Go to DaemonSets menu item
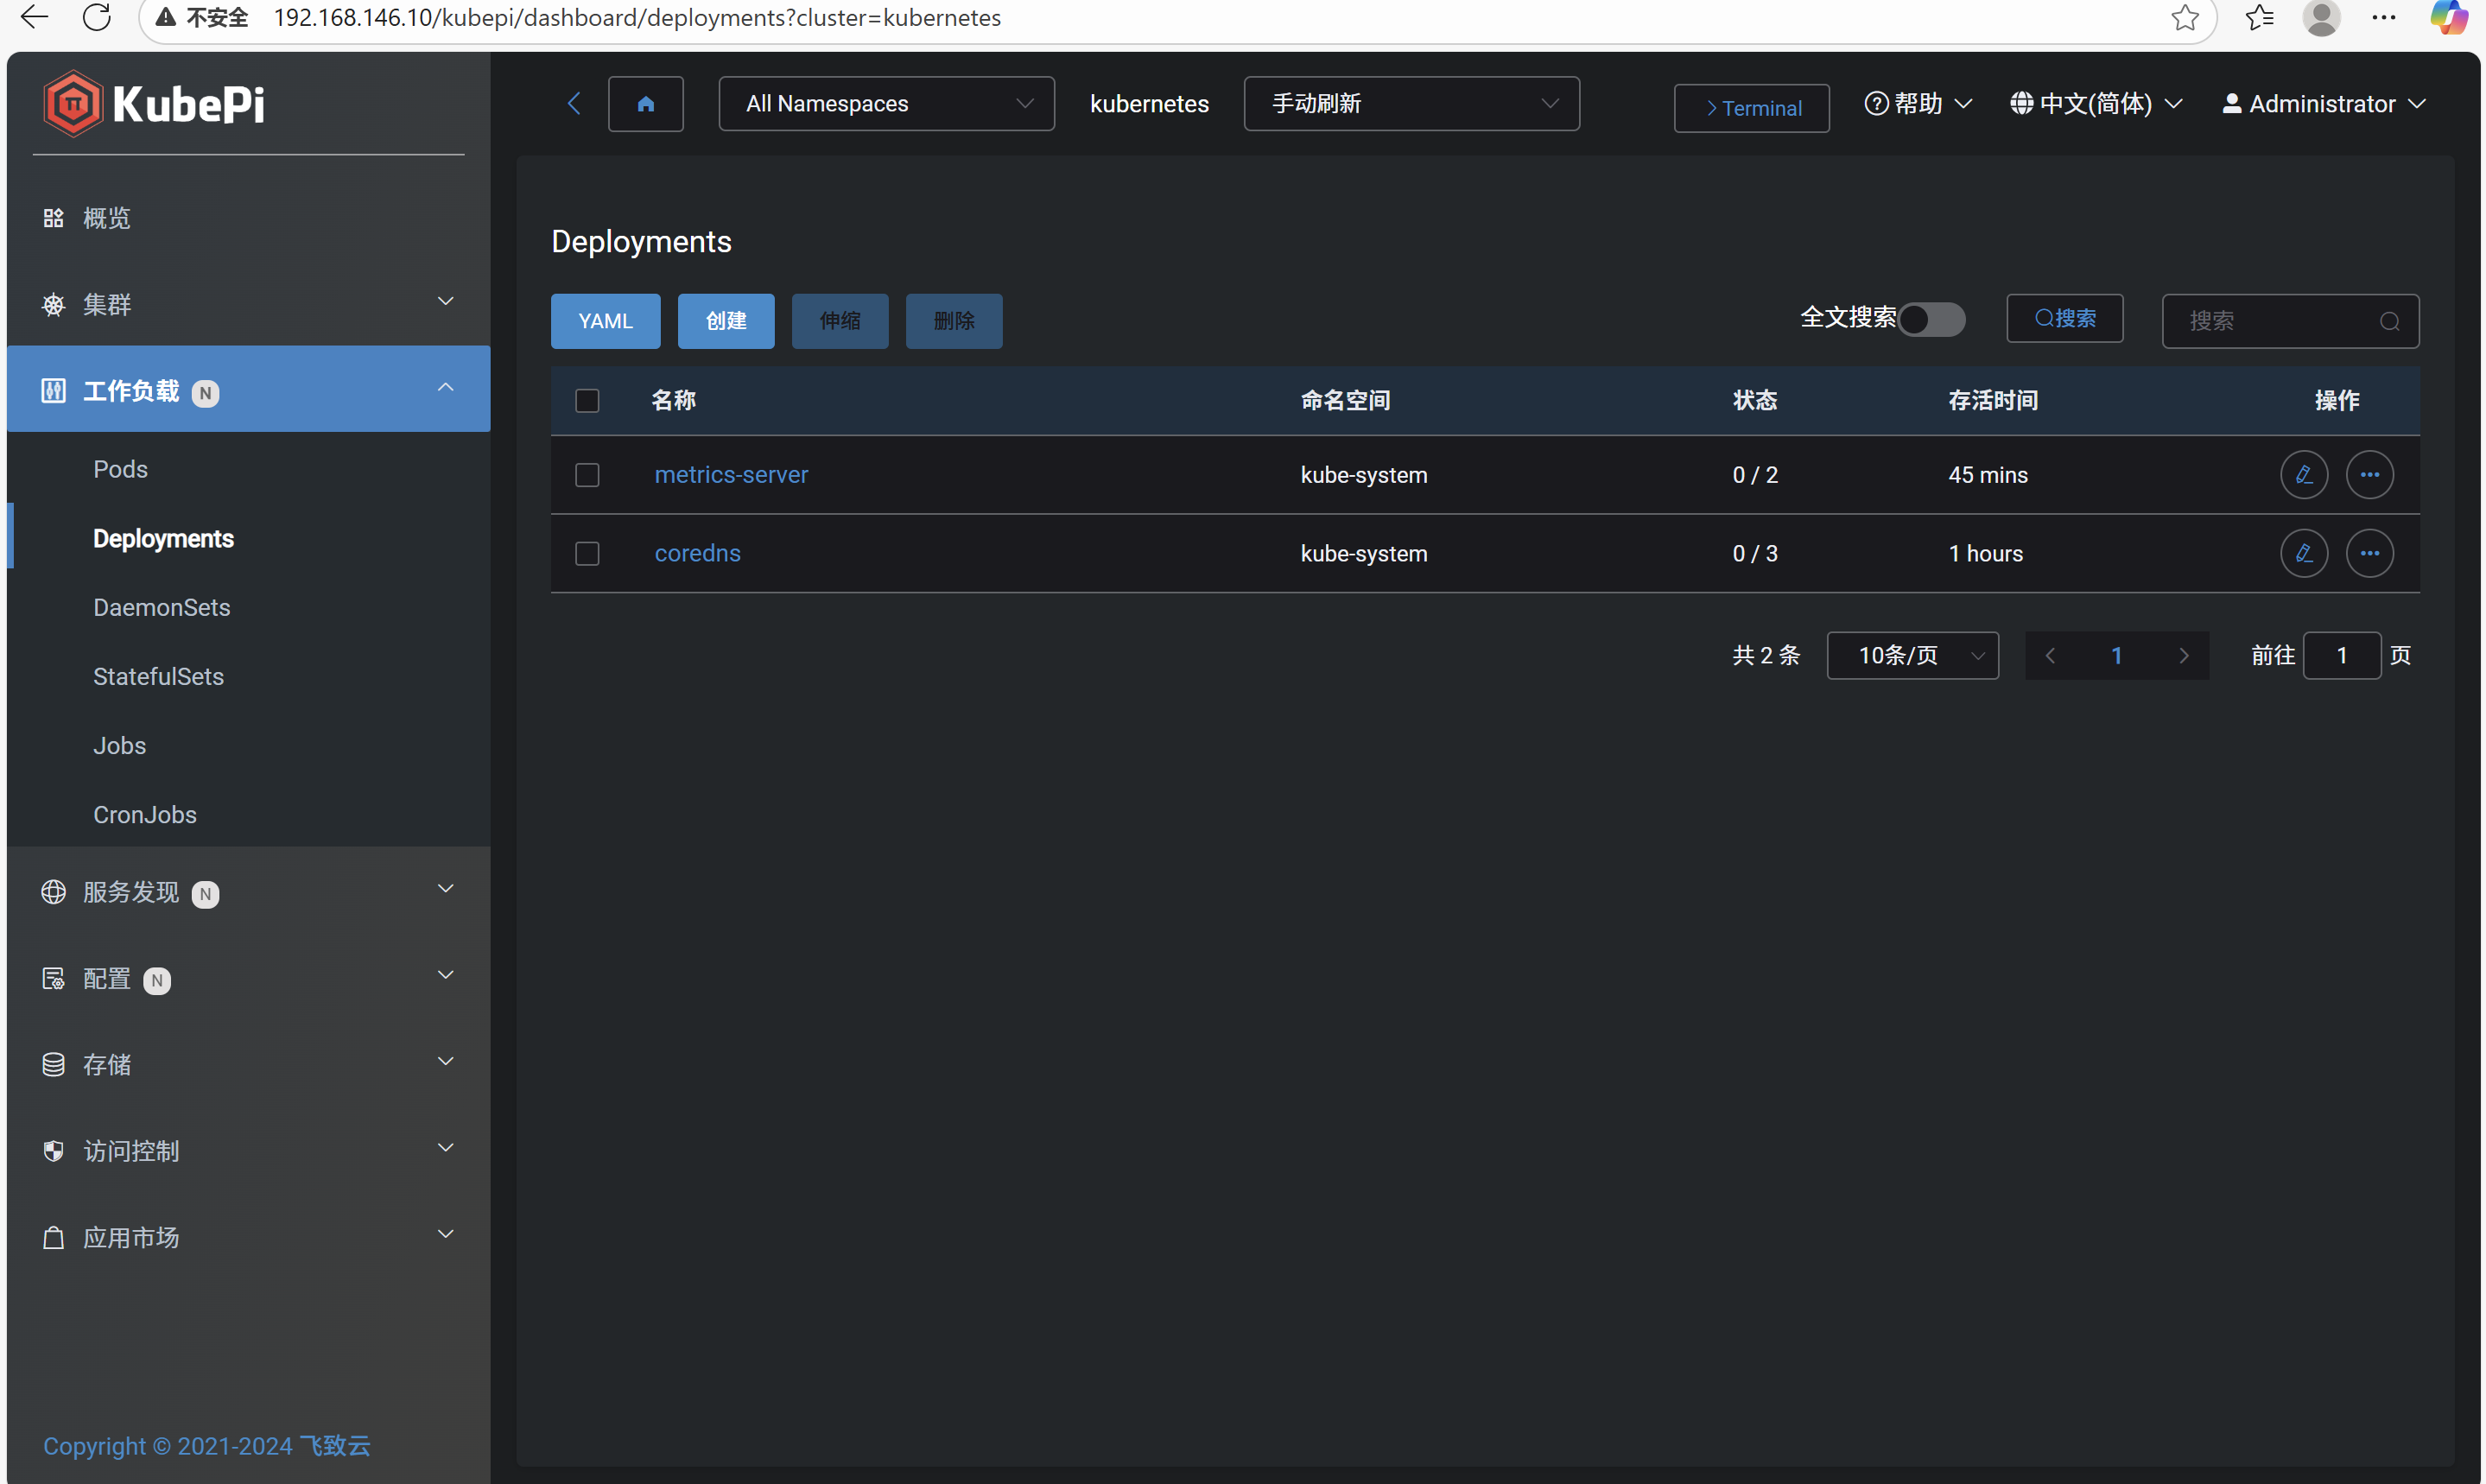This screenshot has width=2486, height=1484. click(161, 607)
